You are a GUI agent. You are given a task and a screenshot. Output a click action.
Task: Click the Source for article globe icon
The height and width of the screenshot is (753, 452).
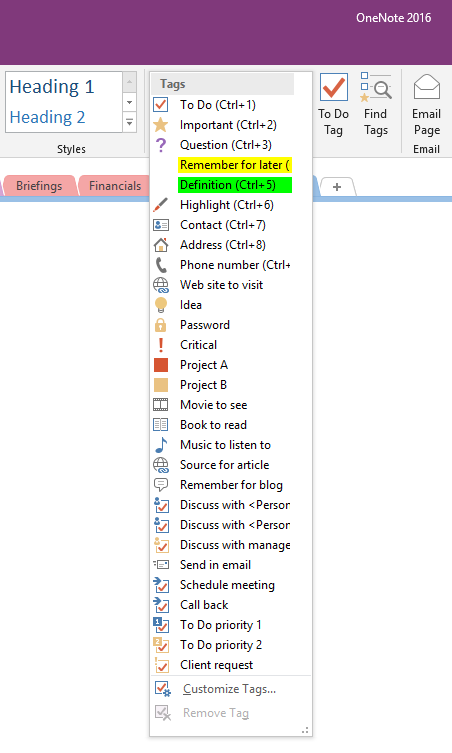tap(160, 465)
